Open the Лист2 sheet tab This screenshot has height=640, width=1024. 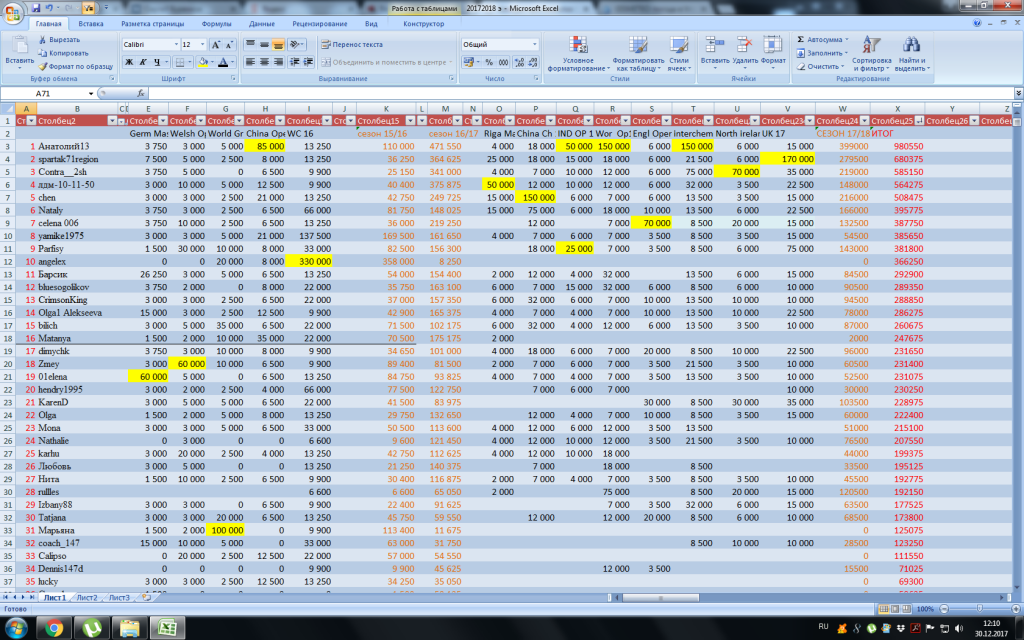tap(85, 597)
